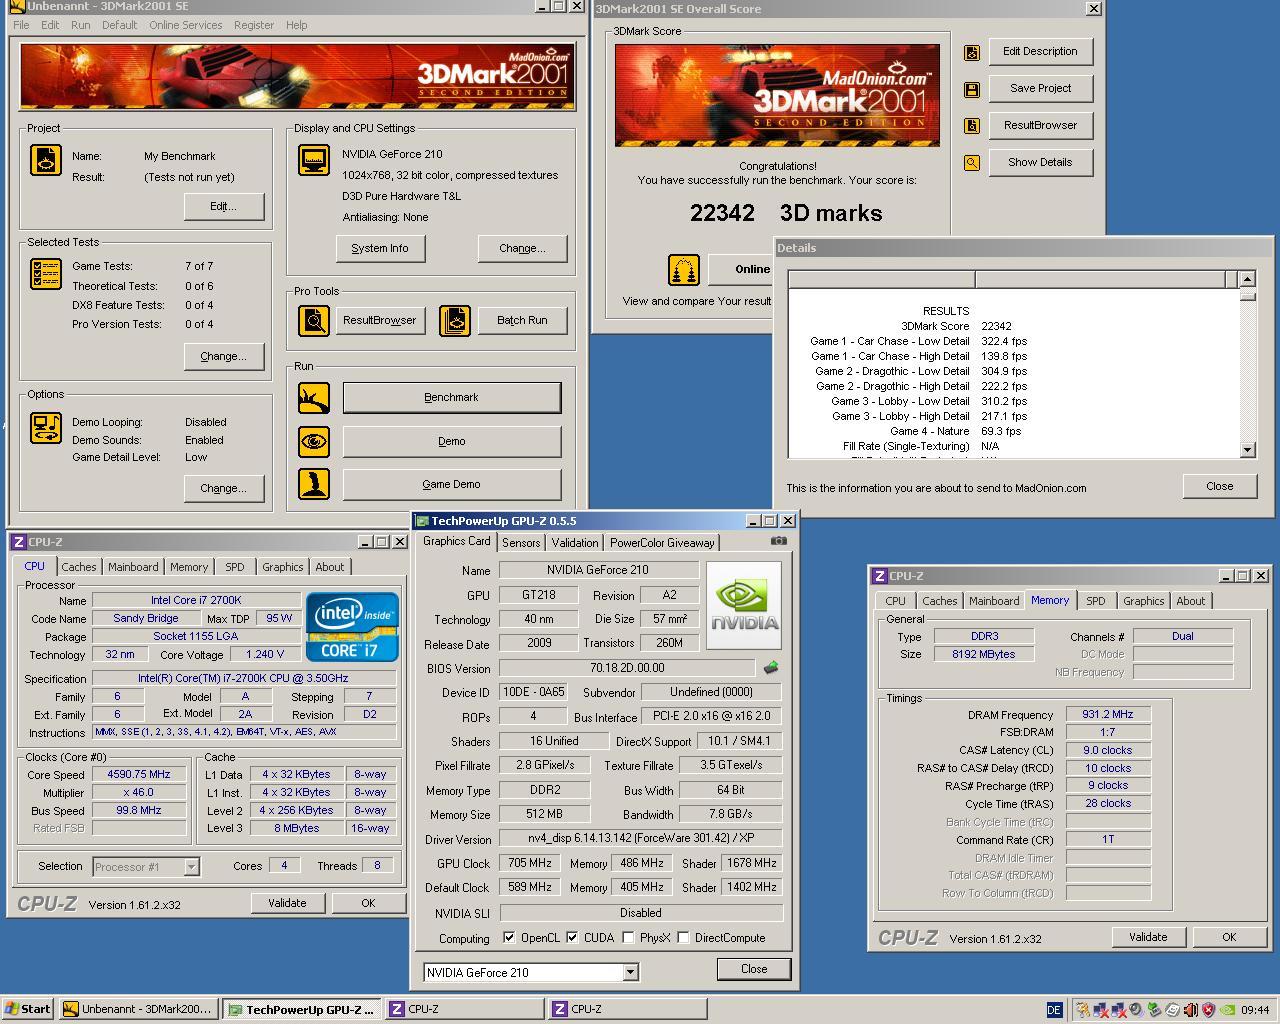Viewport: 1280px width, 1024px height.
Task: Open the File menu in 3DMark2001
Action: tap(21, 25)
